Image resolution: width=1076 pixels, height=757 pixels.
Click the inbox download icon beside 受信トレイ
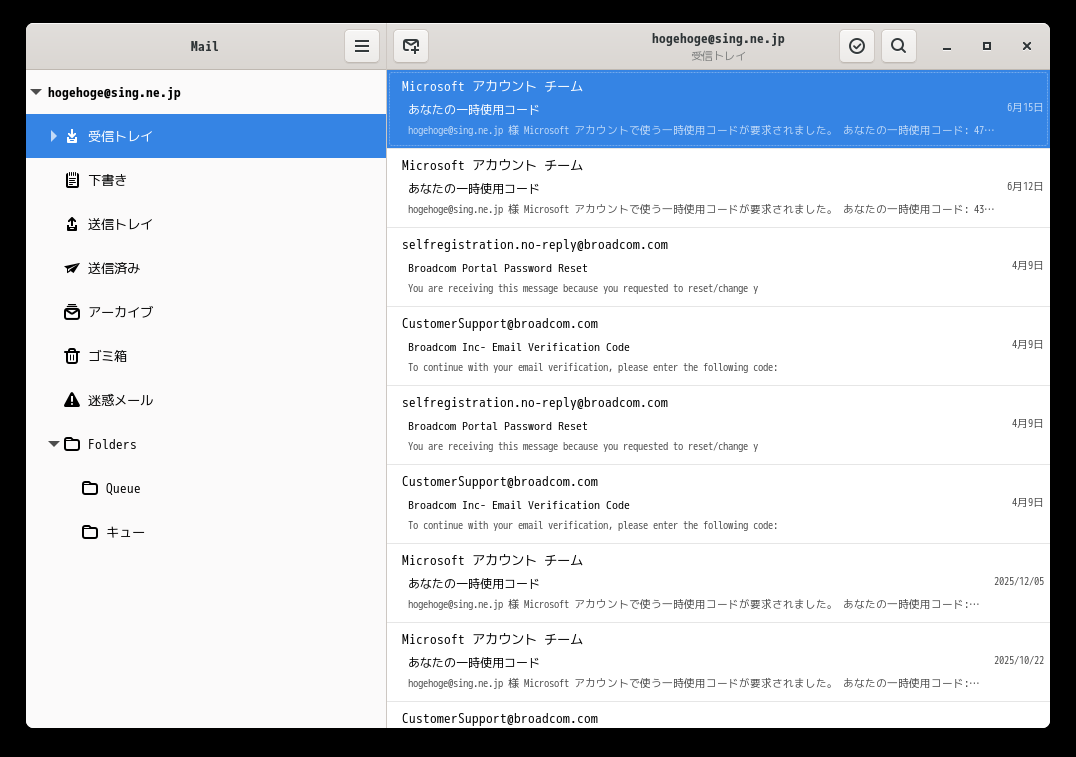tap(72, 136)
